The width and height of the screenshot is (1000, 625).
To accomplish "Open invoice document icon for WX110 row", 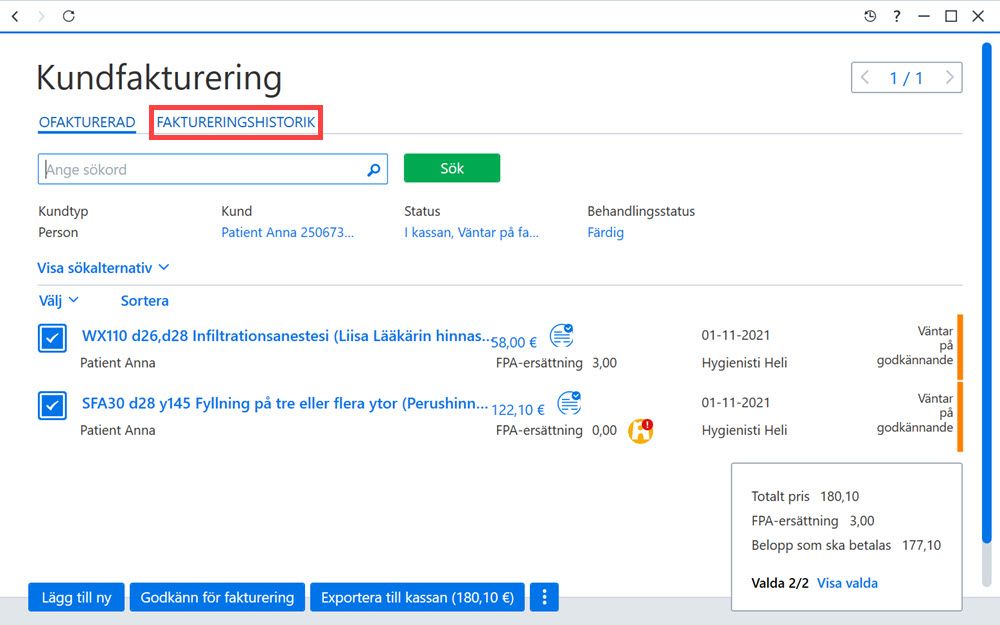I will [x=561, y=335].
